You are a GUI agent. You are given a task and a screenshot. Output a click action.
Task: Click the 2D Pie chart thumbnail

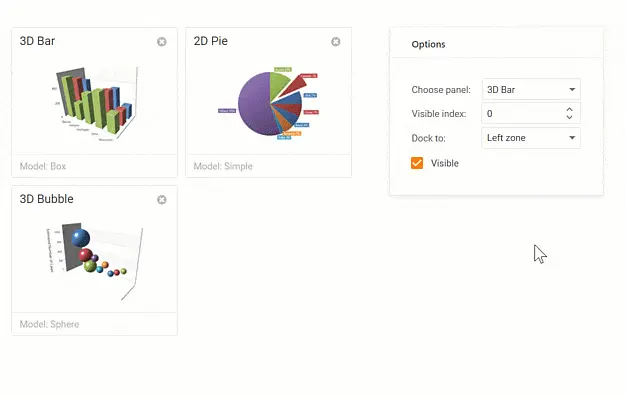click(x=268, y=104)
